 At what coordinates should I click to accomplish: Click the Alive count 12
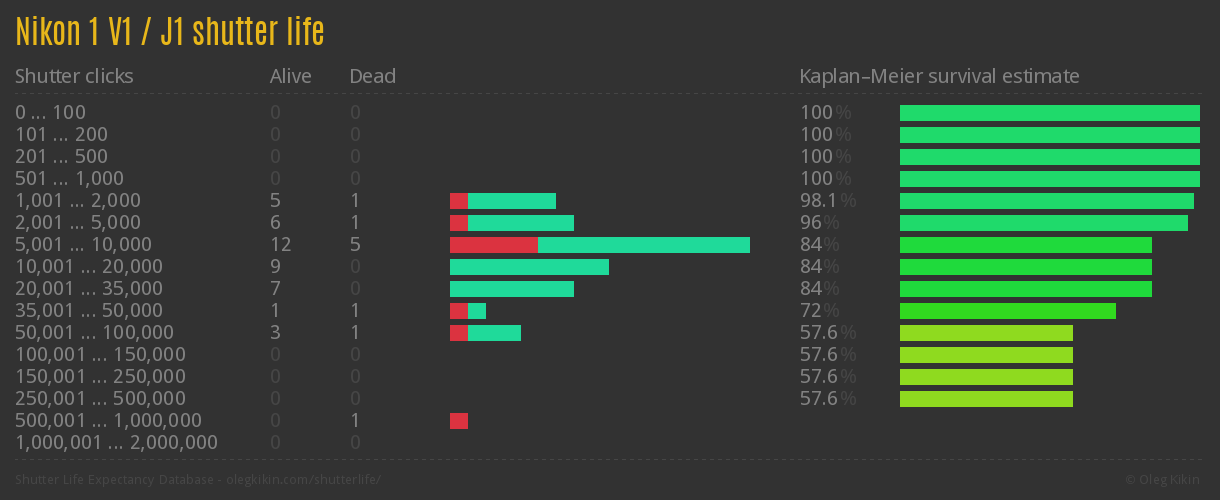point(280,245)
